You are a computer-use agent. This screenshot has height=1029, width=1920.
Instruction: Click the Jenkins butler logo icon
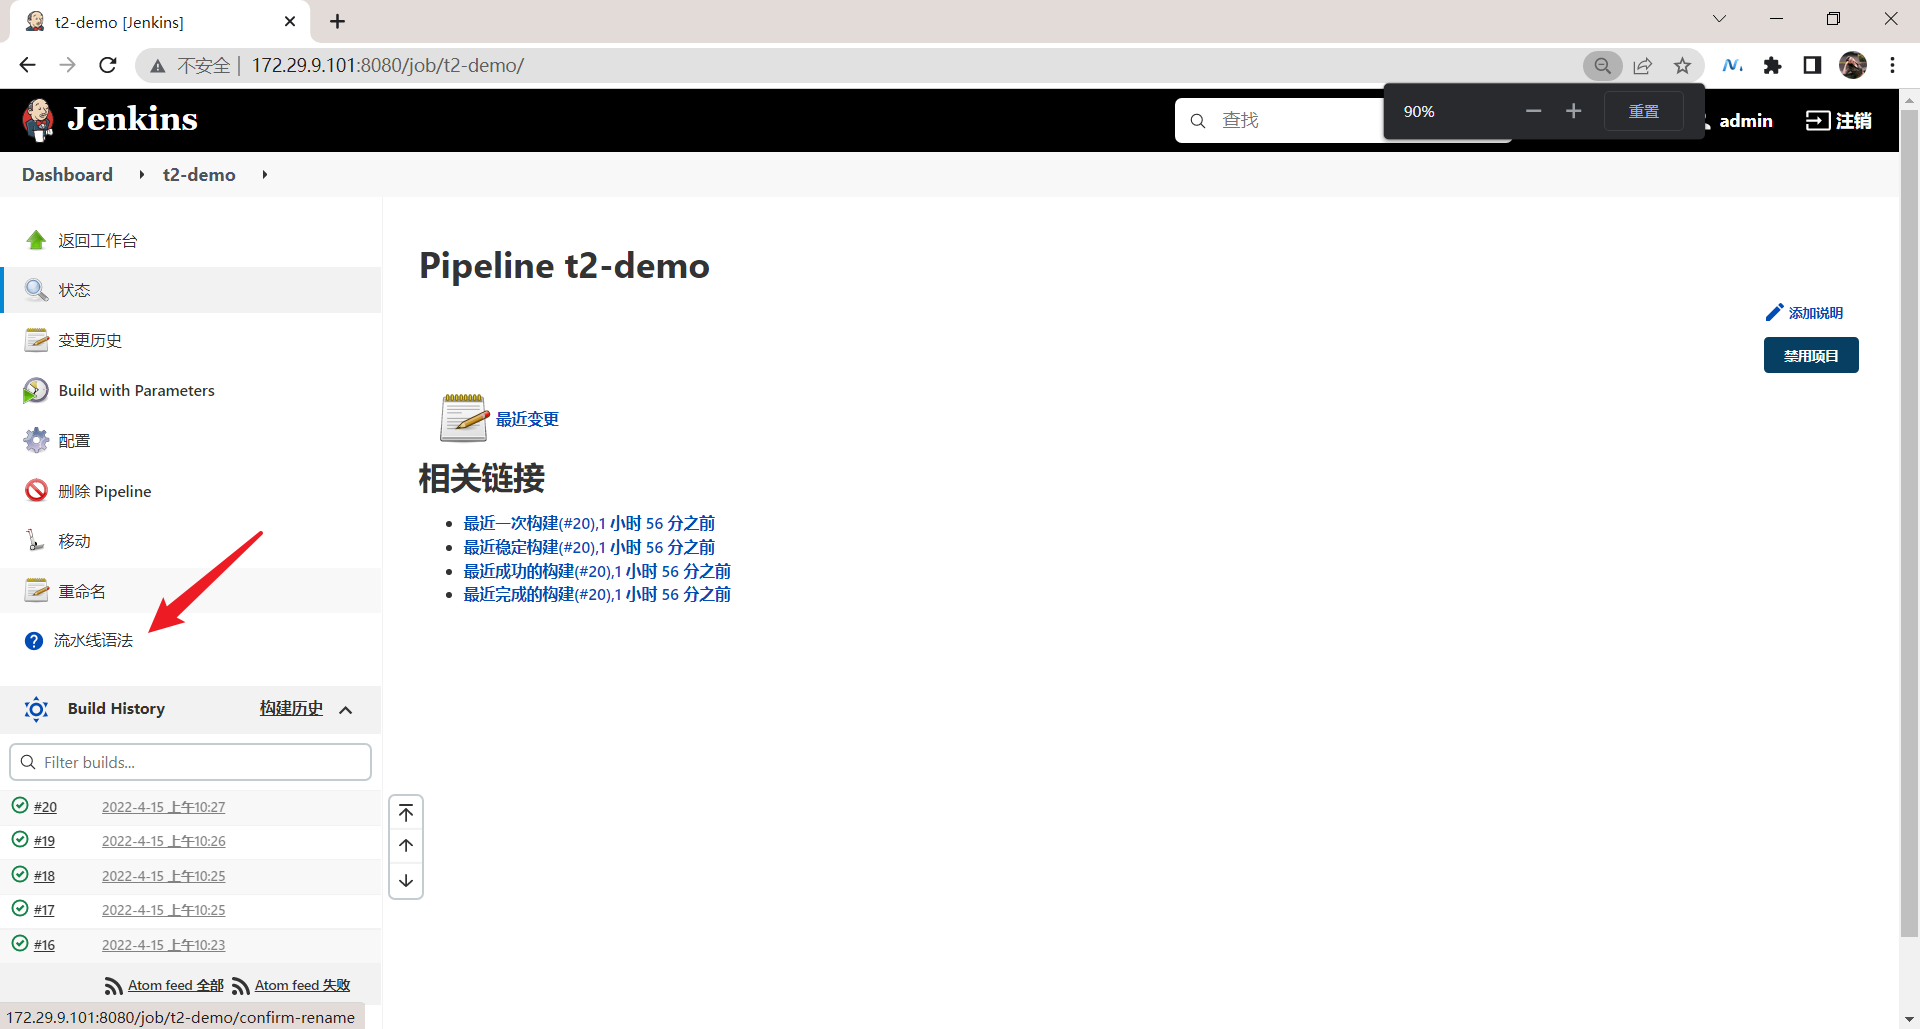[39, 120]
